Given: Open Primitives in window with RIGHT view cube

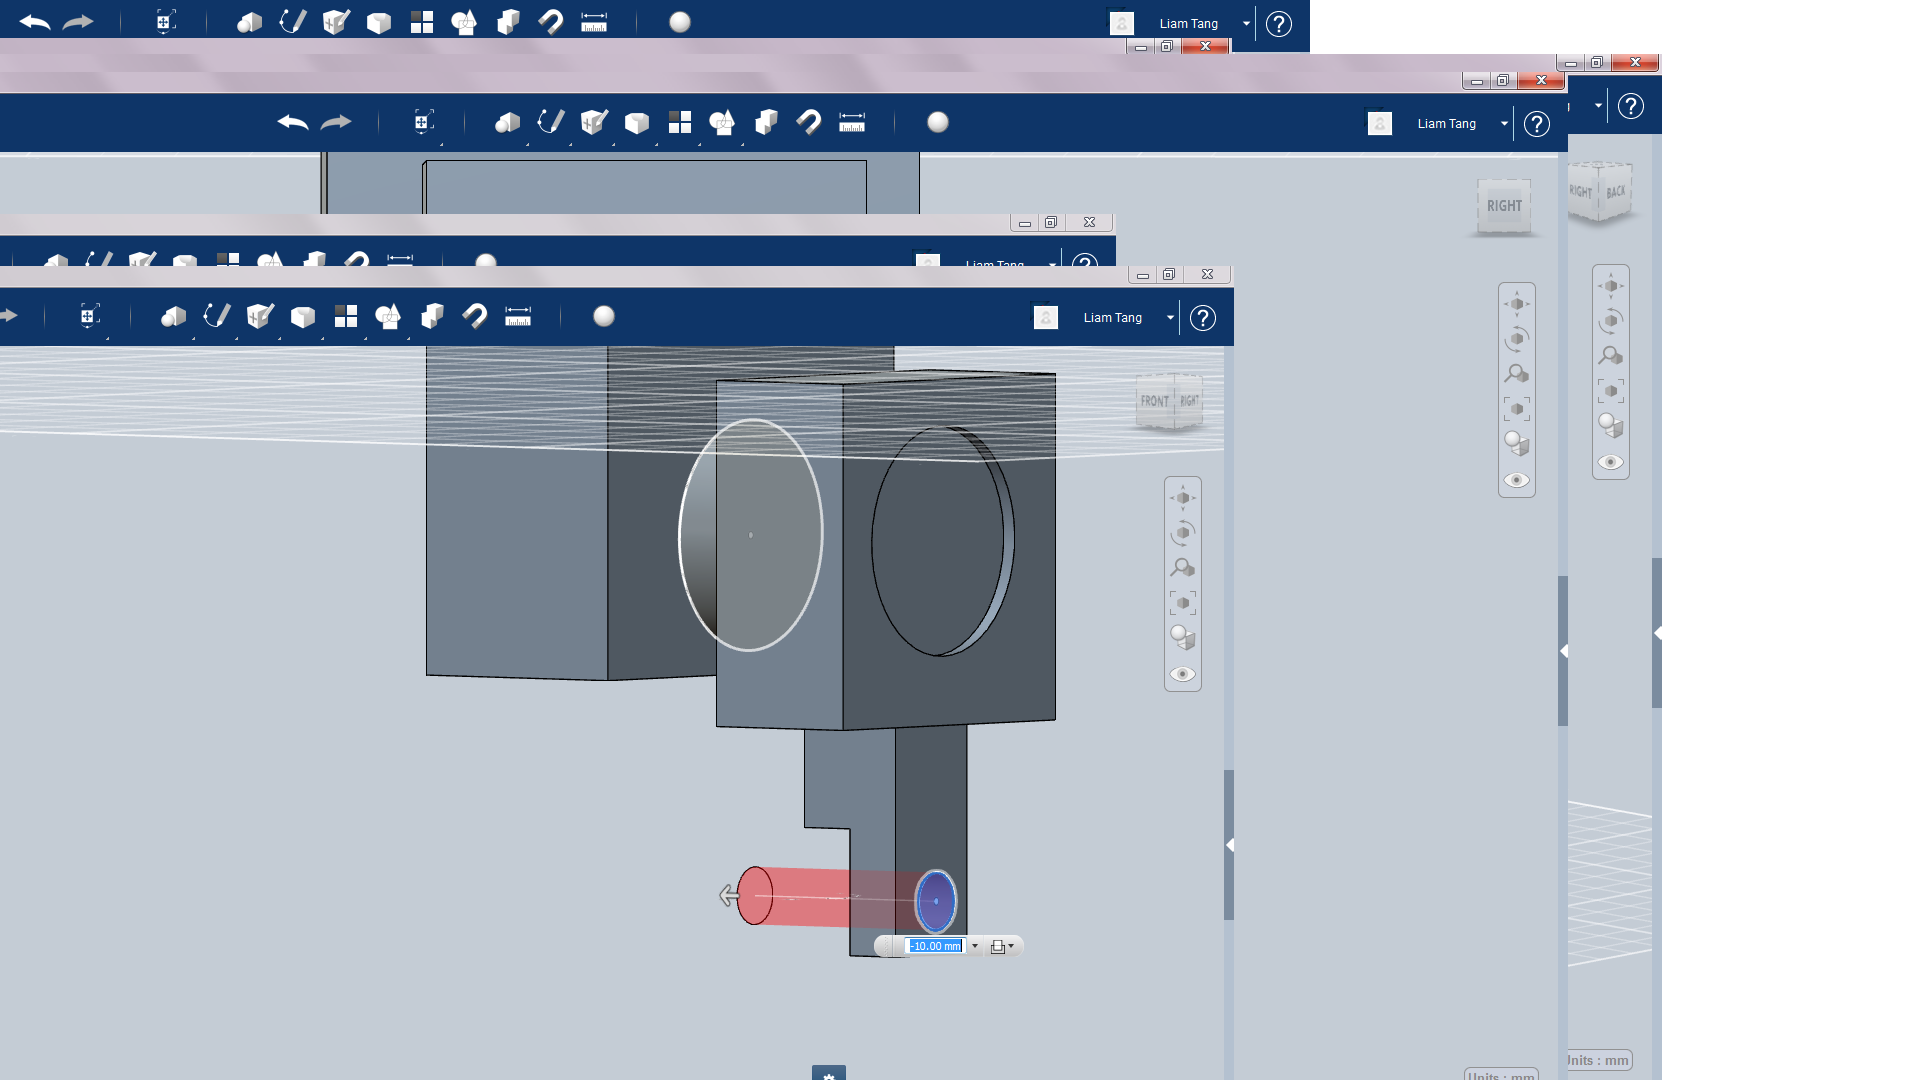Looking at the screenshot, I should [x=507, y=123].
